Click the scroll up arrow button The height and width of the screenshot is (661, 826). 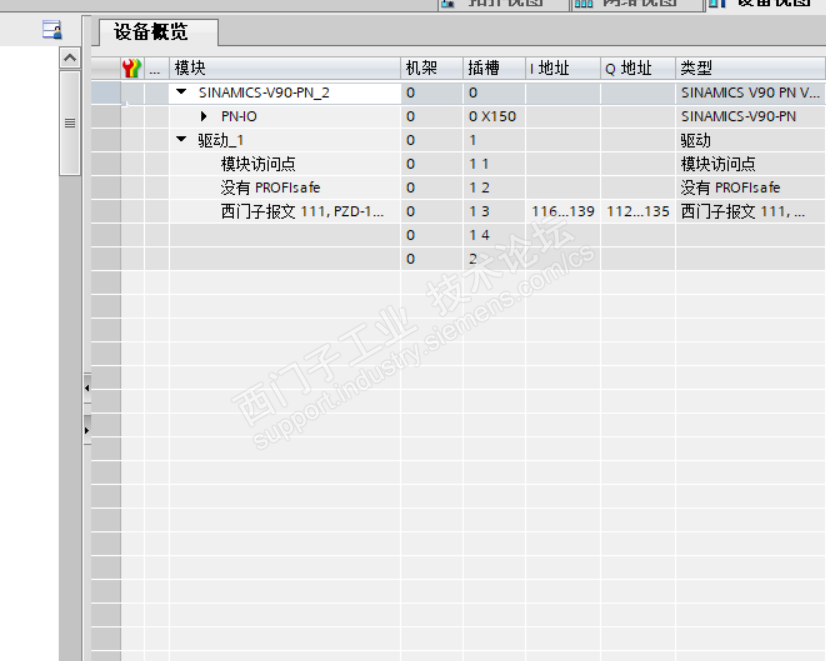tap(70, 58)
